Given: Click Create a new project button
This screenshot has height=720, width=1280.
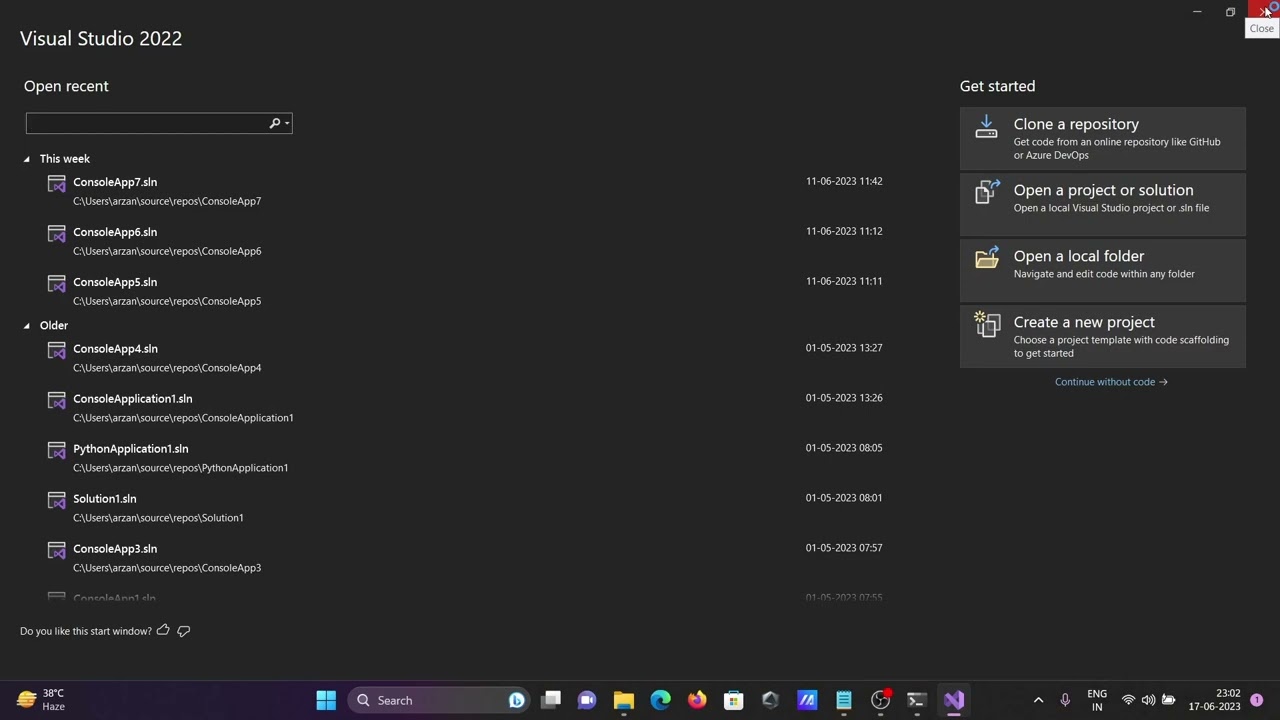Looking at the screenshot, I should coord(1103,336).
